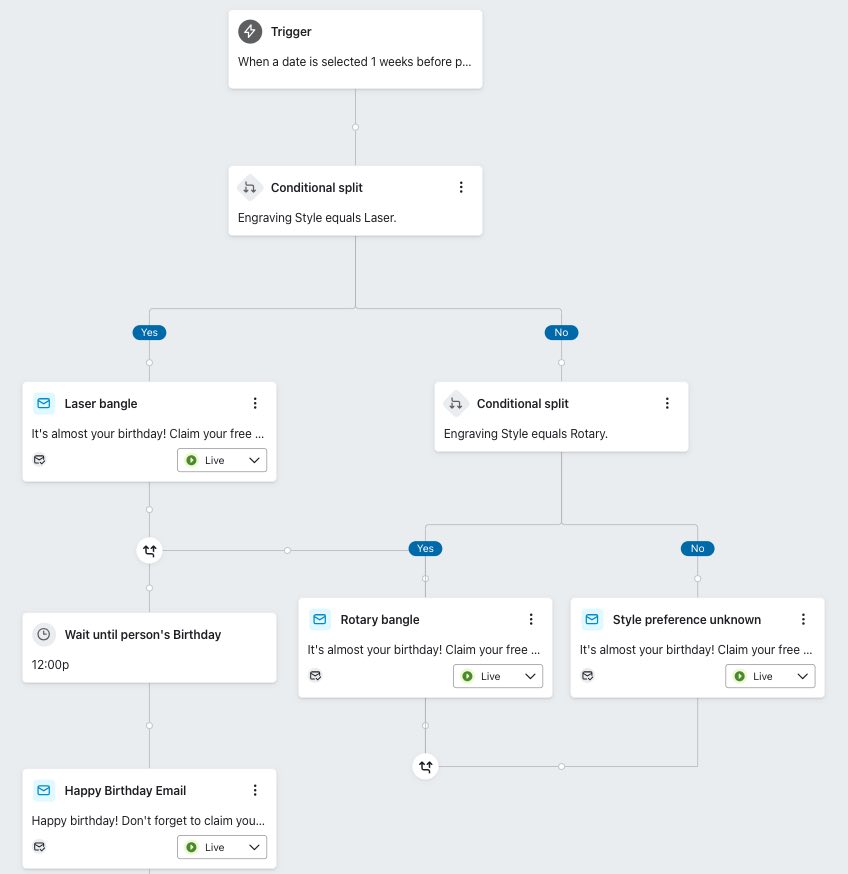
Task: Click the clock icon on Wait until Birthday step
Action: [x=43, y=634]
